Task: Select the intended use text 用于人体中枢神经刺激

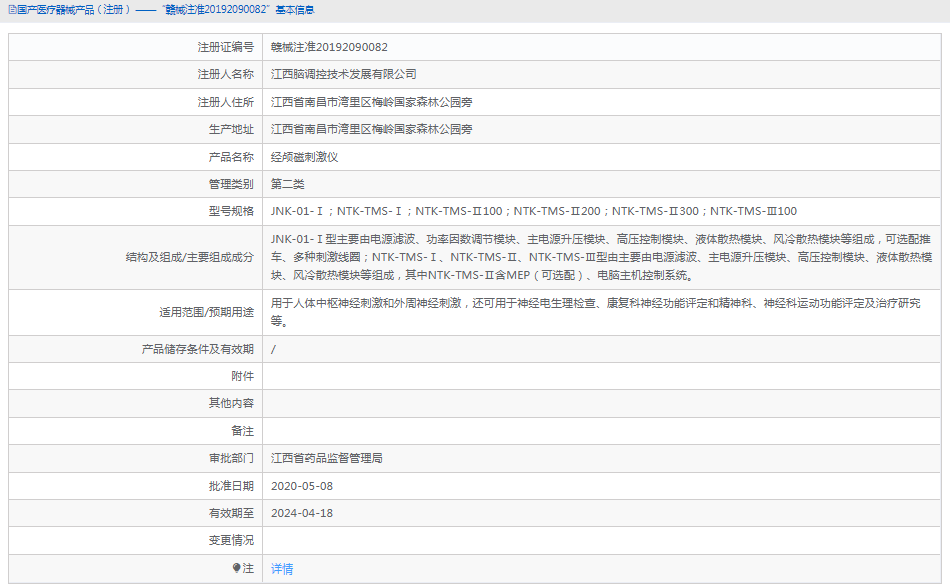Action: (x=596, y=312)
